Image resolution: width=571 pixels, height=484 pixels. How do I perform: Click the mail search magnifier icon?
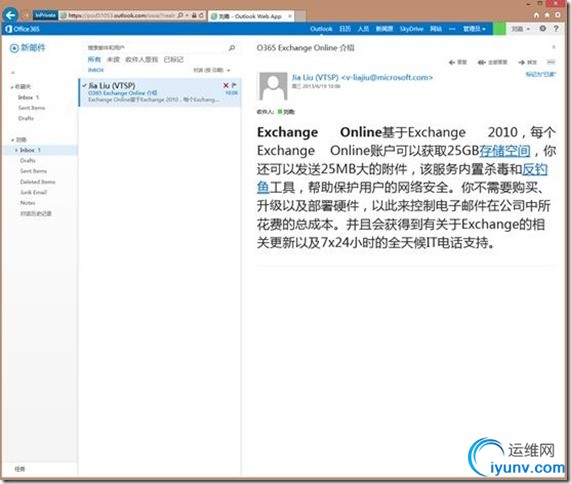232,48
